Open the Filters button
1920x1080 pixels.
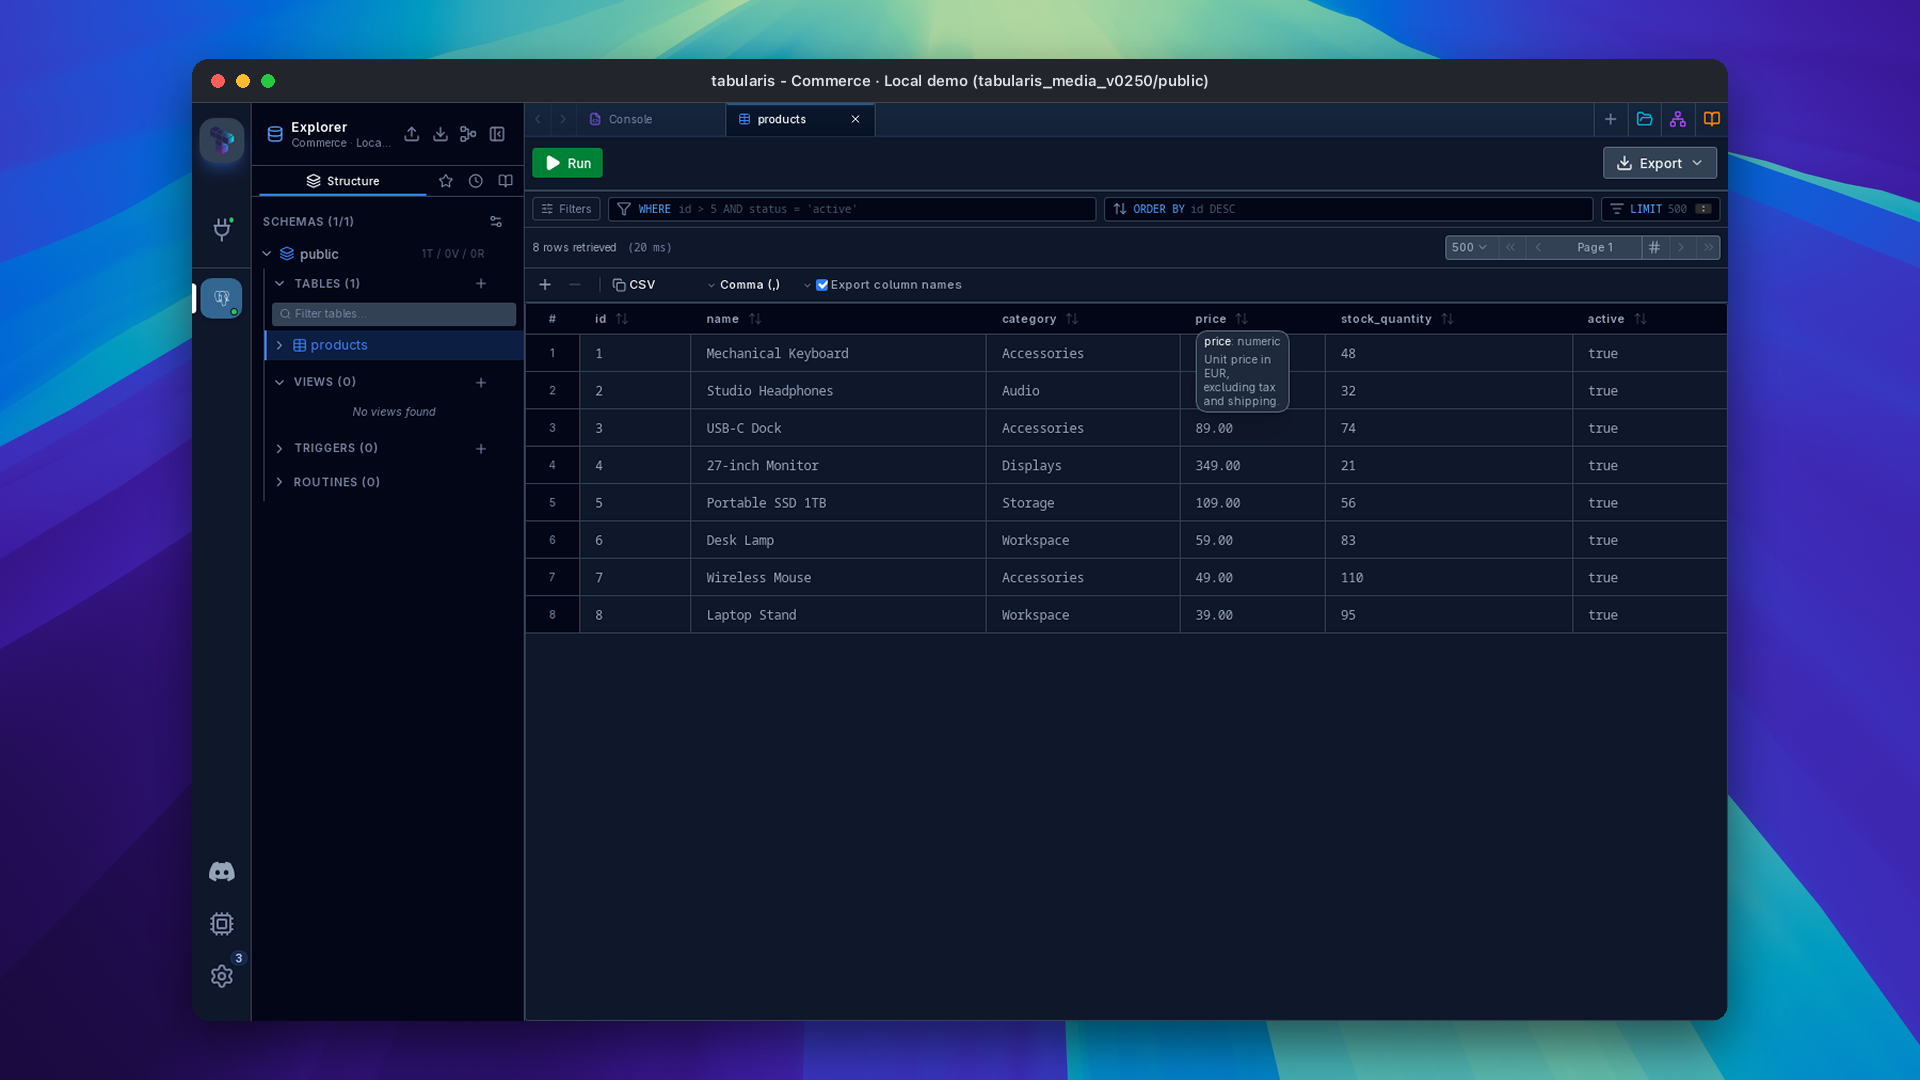click(x=566, y=209)
